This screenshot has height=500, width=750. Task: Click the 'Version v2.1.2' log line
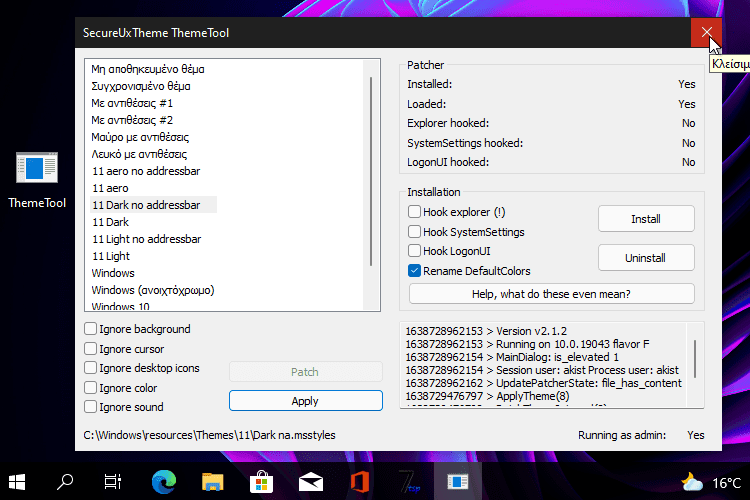(x=486, y=331)
